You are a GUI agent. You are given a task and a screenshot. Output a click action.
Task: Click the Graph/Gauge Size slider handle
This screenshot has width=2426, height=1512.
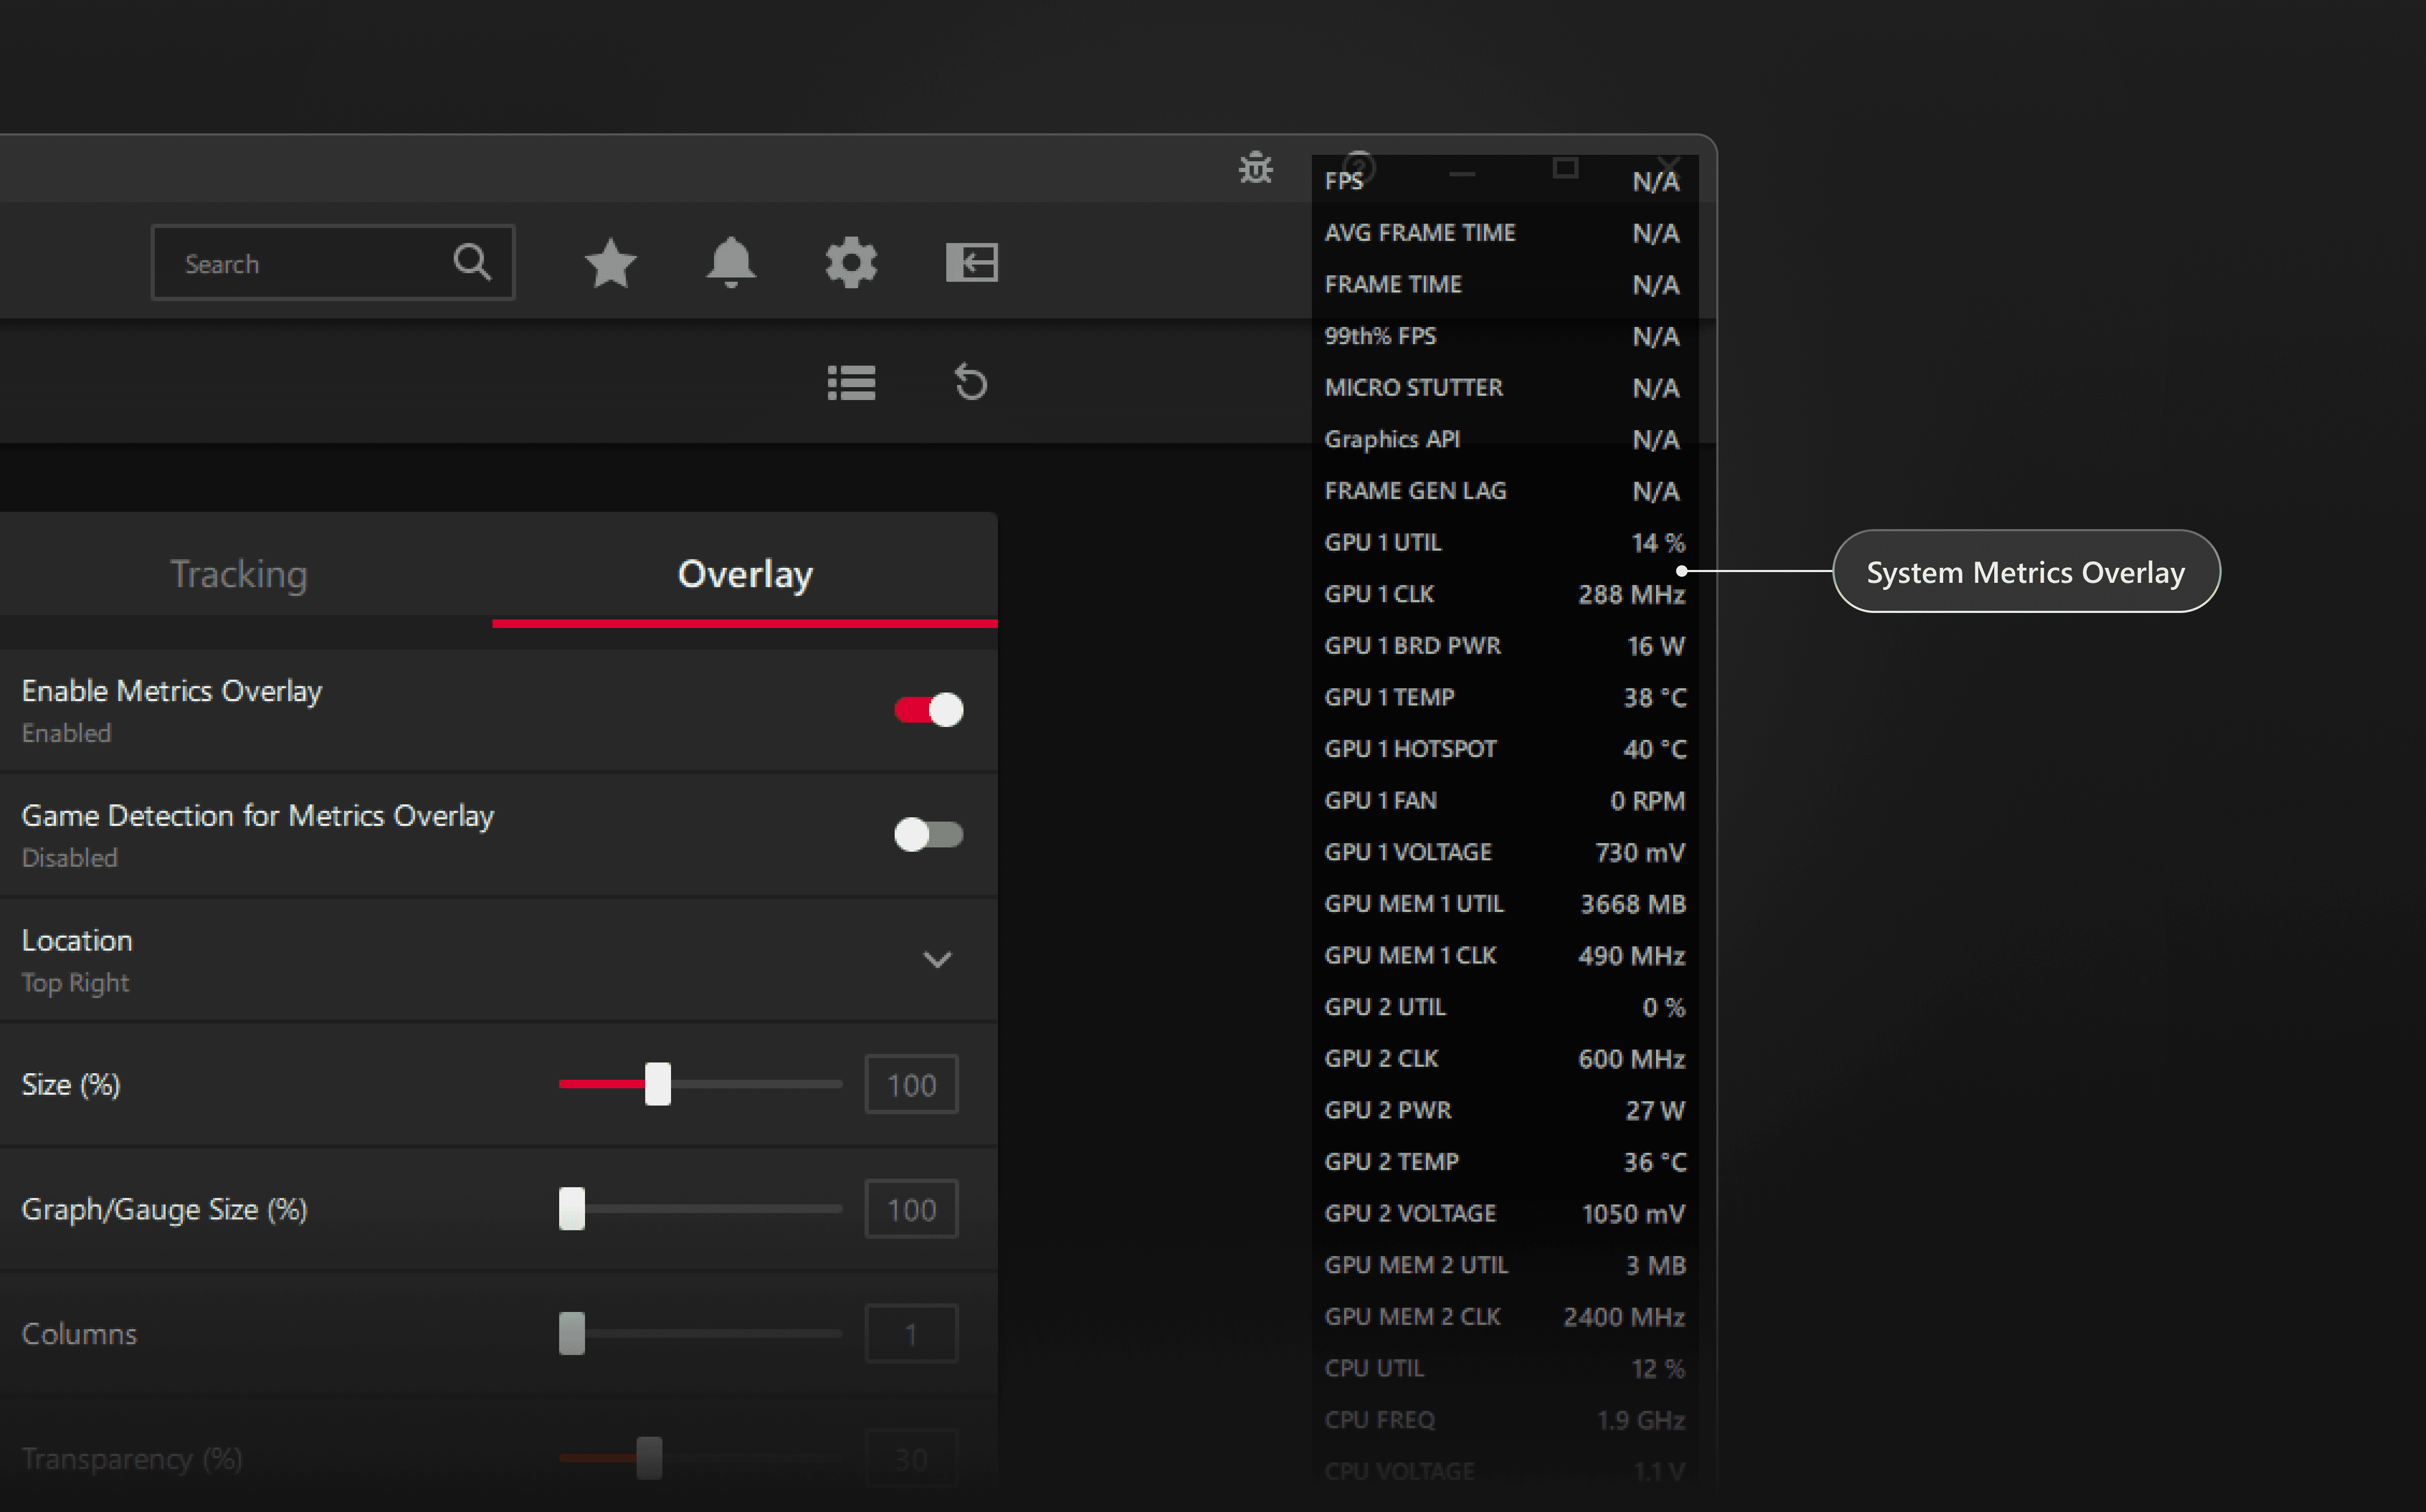pyautogui.click(x=572, y=1209)
